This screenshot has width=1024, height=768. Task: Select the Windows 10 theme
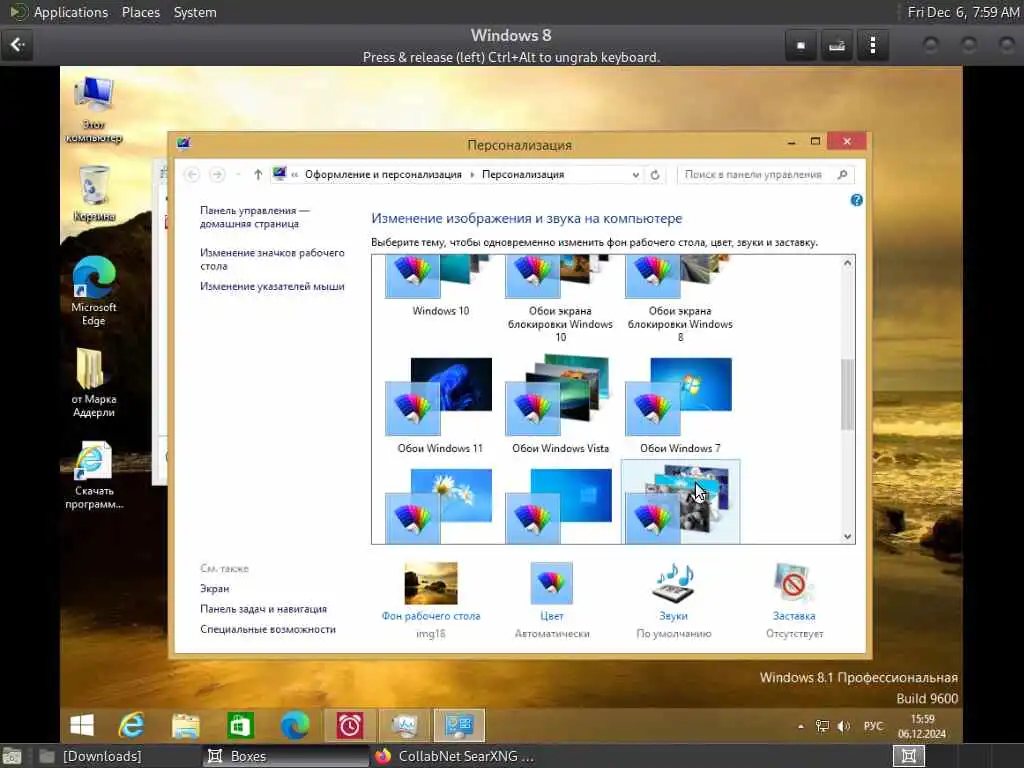pyautogui.click(x=440, y=286)
